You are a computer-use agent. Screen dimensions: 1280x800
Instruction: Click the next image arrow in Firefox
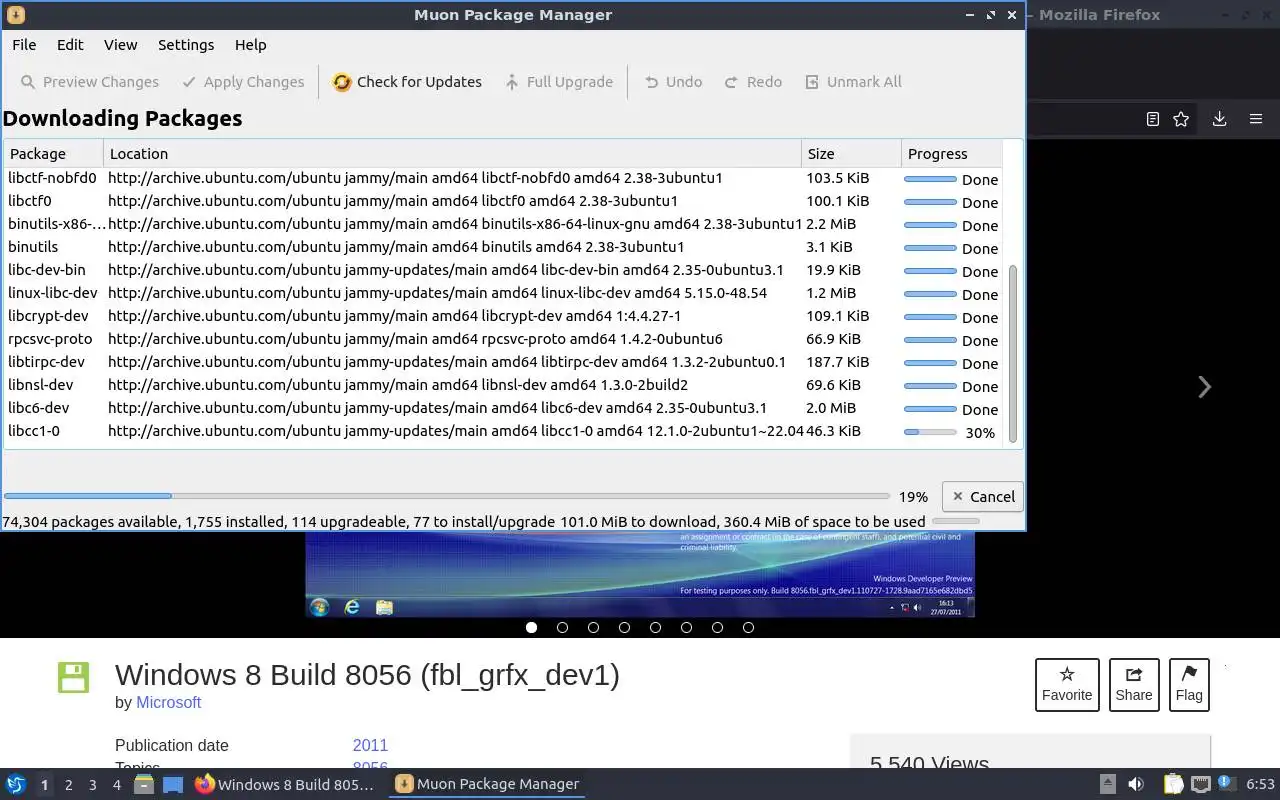coord(1204,387)
